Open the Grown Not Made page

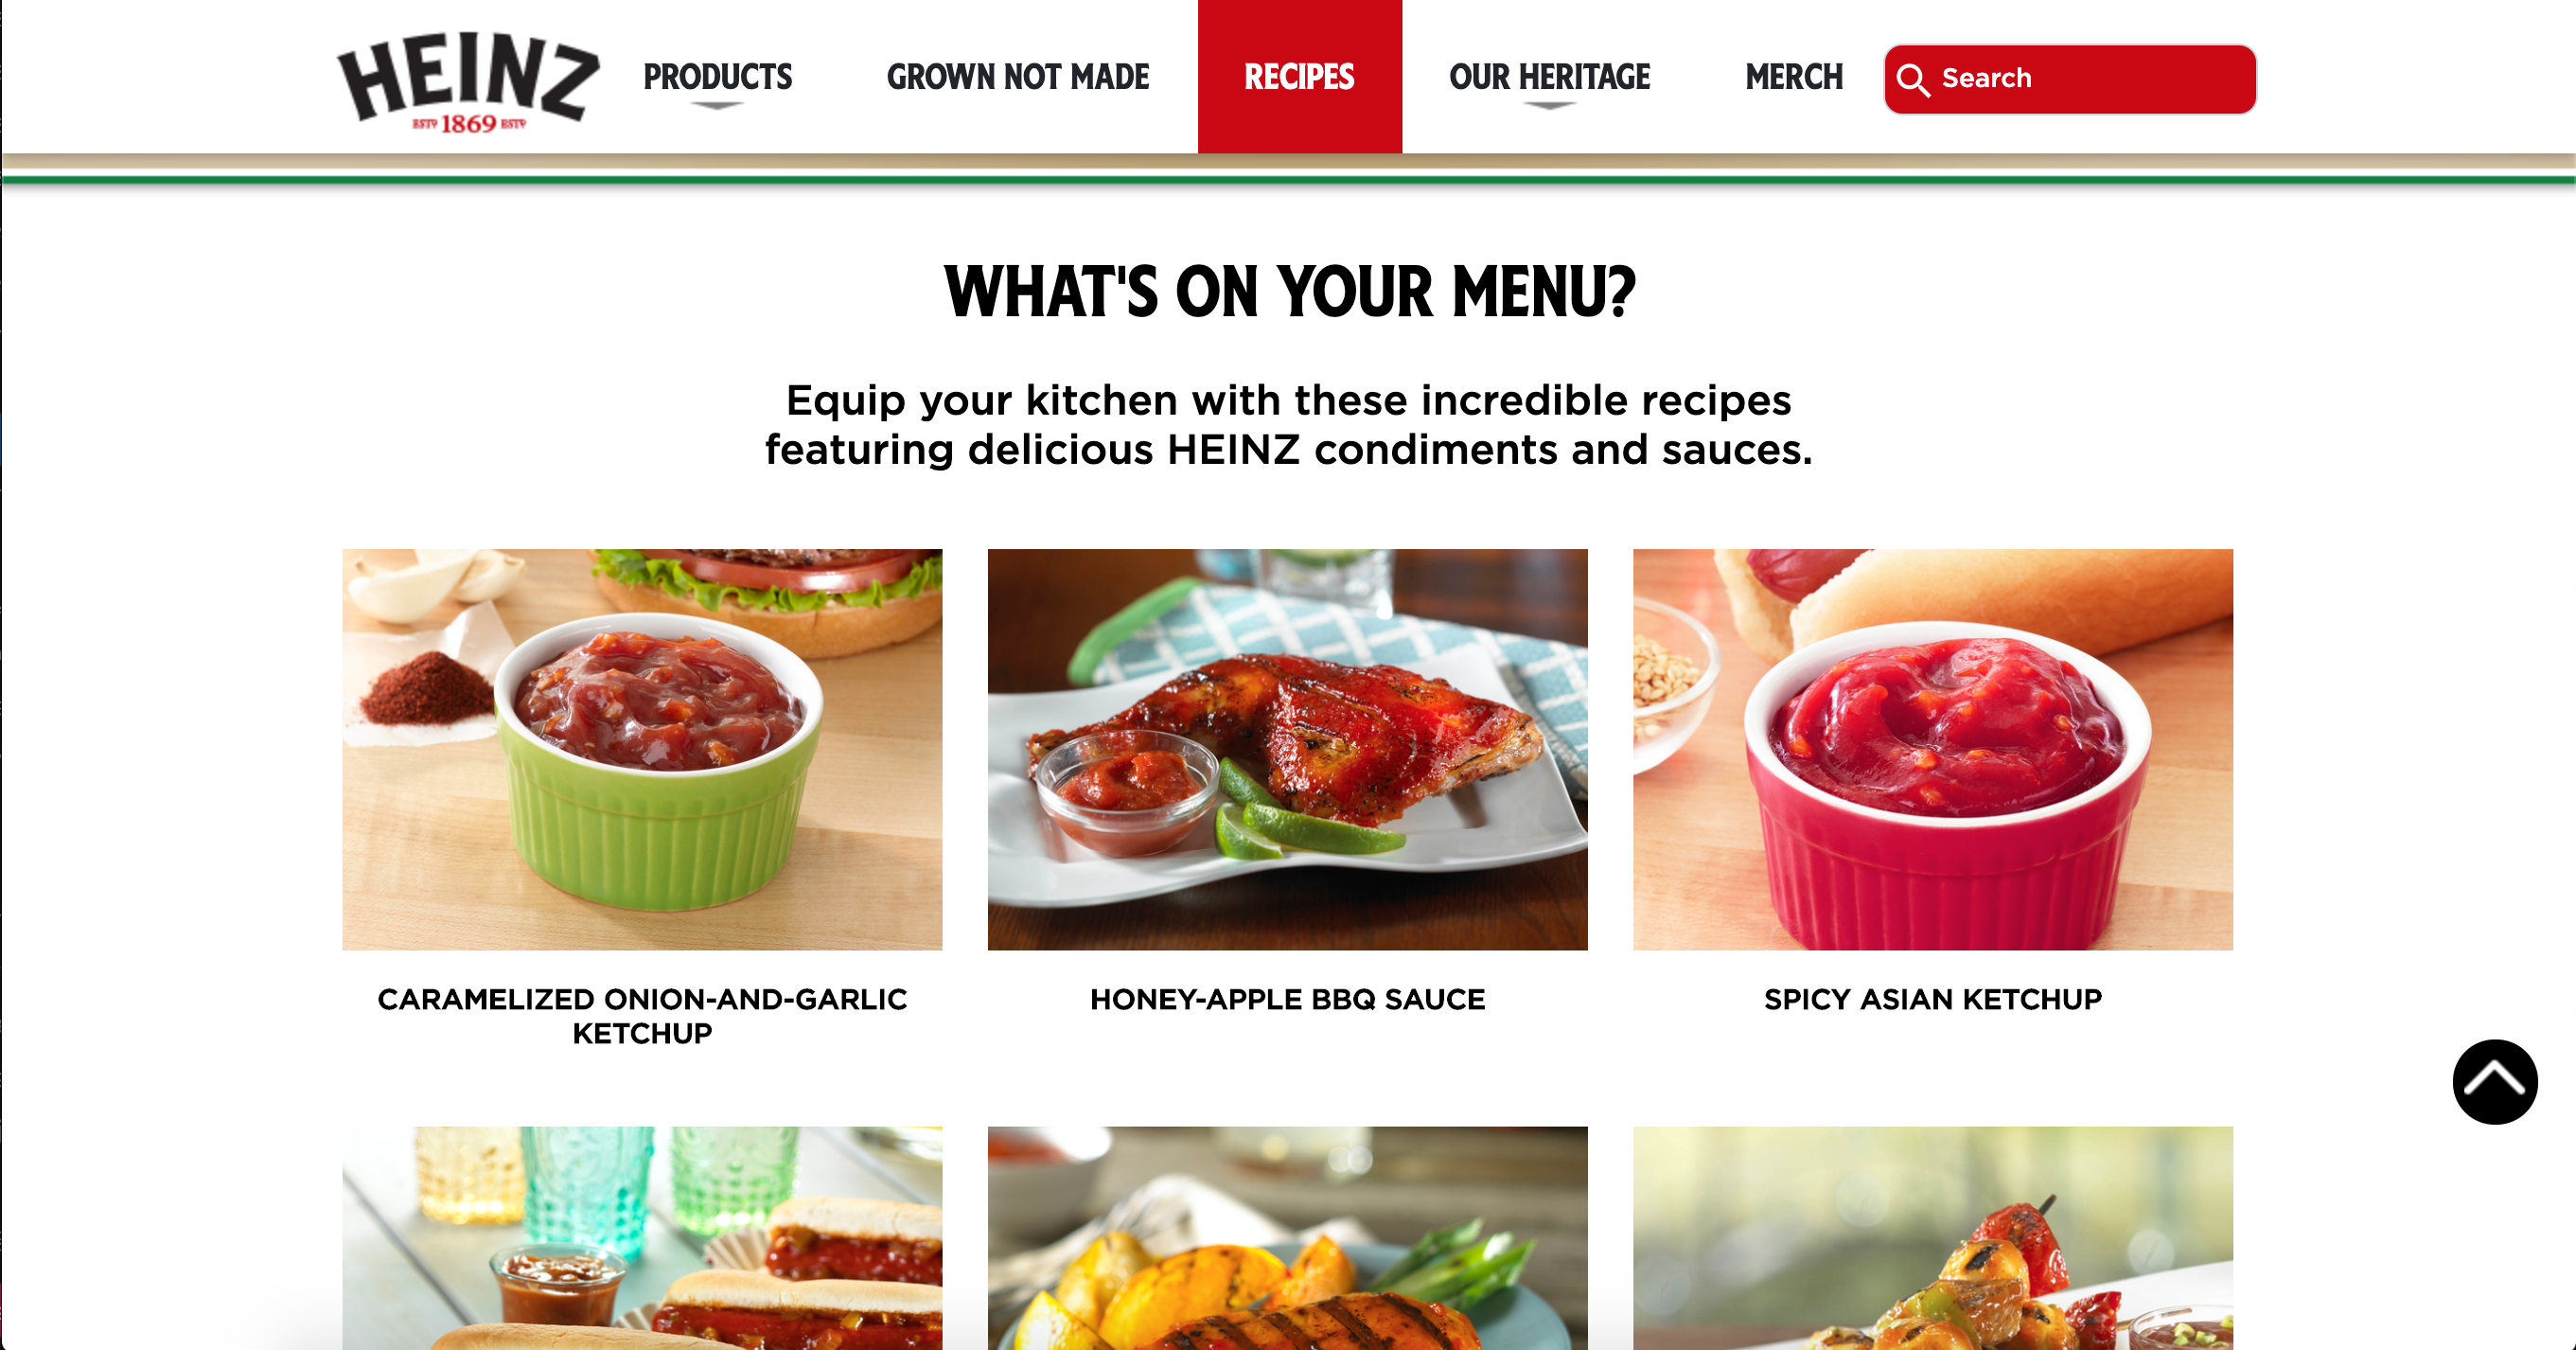click(x=1018, y=77)
